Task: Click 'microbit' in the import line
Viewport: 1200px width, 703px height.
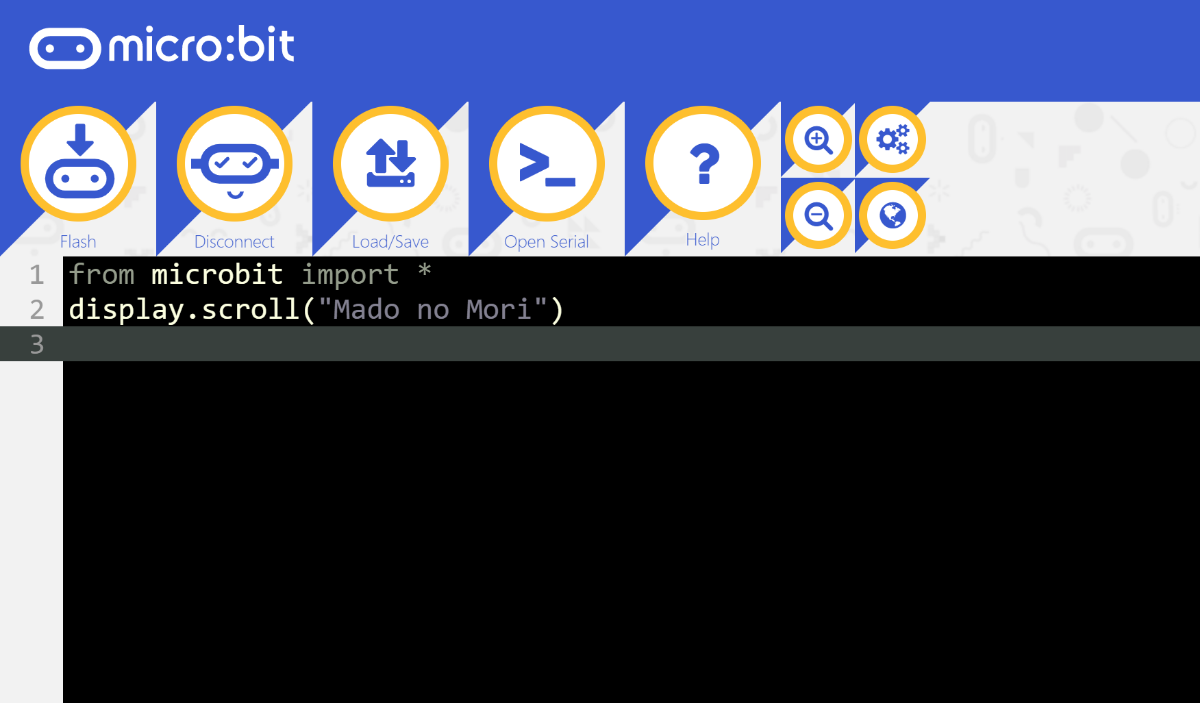Action: [217, 274]
